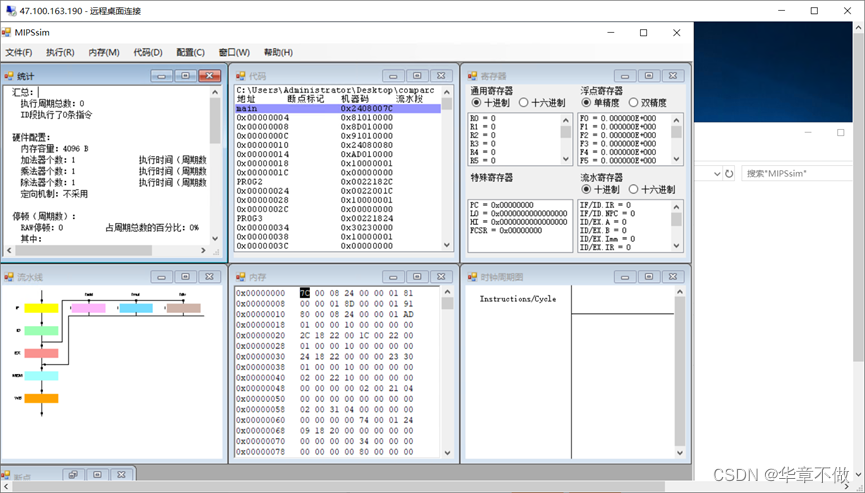This screenshot has height=493, width=865.
Task: Select the main code row
Action: tap(338, 109)
